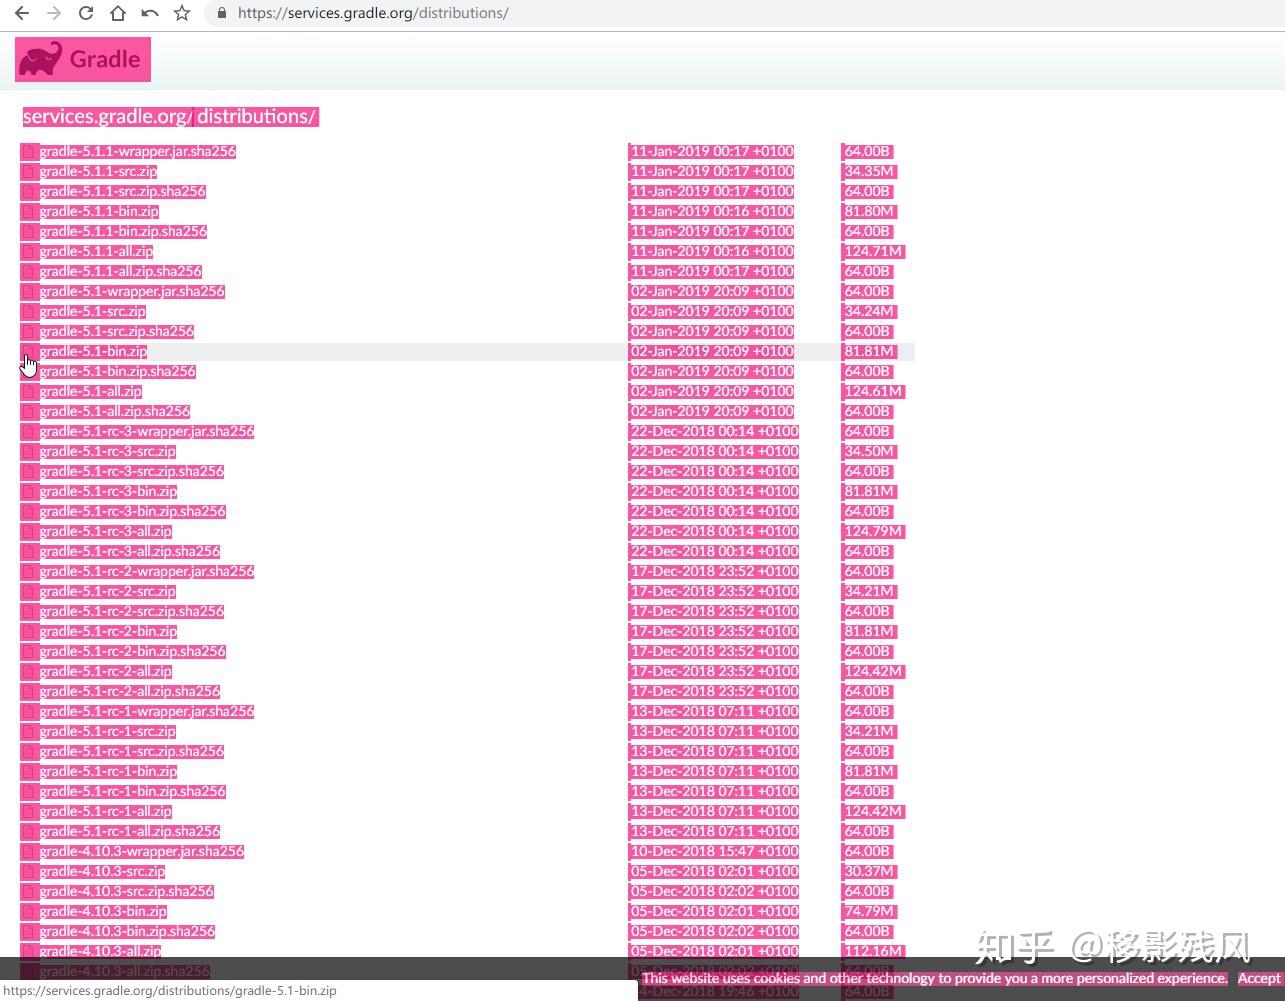The width and height of the screenshot is (1285, 1001).
Task: Select the 34.35M size value
Action: click(x=869, y=172)
